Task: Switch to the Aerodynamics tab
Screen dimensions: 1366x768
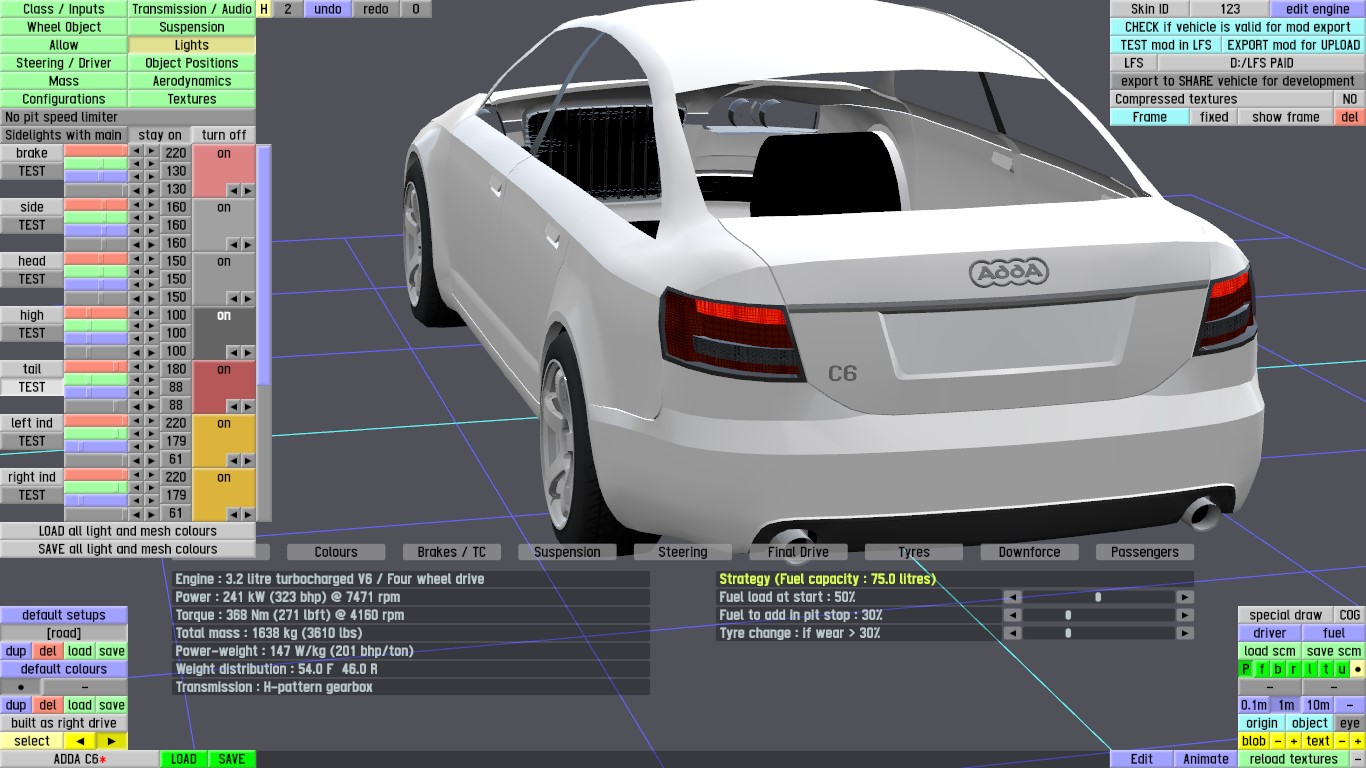Action: coord(192,81)
